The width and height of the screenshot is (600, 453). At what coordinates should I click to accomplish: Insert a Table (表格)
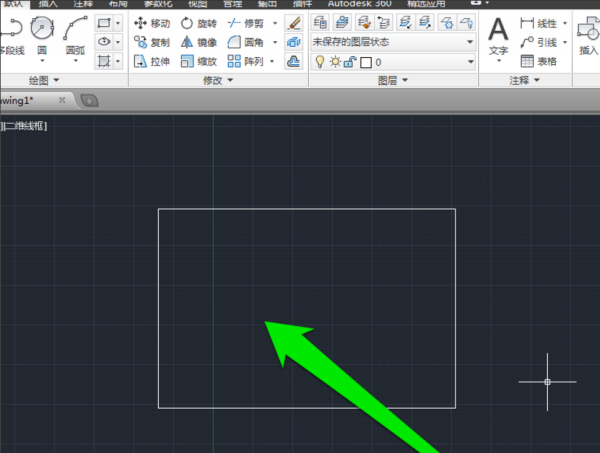[x=538, y=61]
